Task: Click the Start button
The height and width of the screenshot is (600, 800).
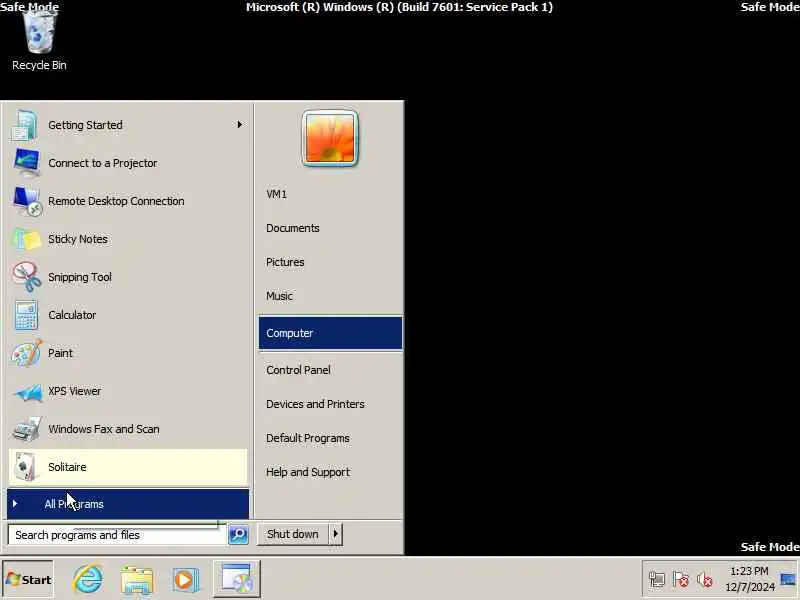Action: point(28,579)
